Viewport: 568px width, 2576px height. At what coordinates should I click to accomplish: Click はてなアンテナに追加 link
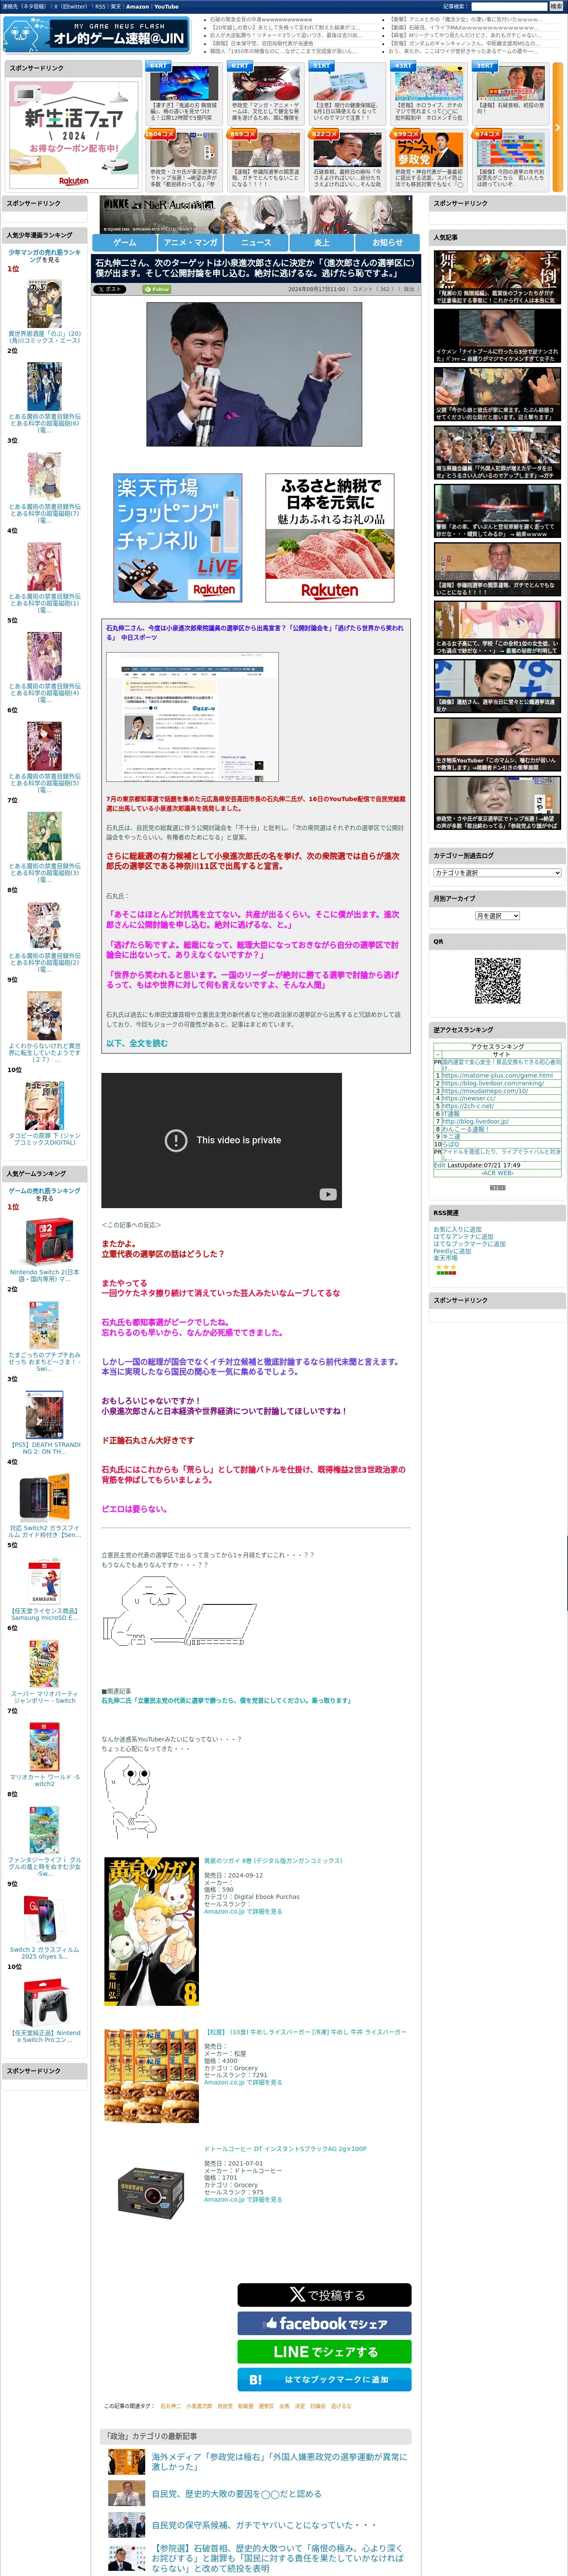coord(463,1237)
